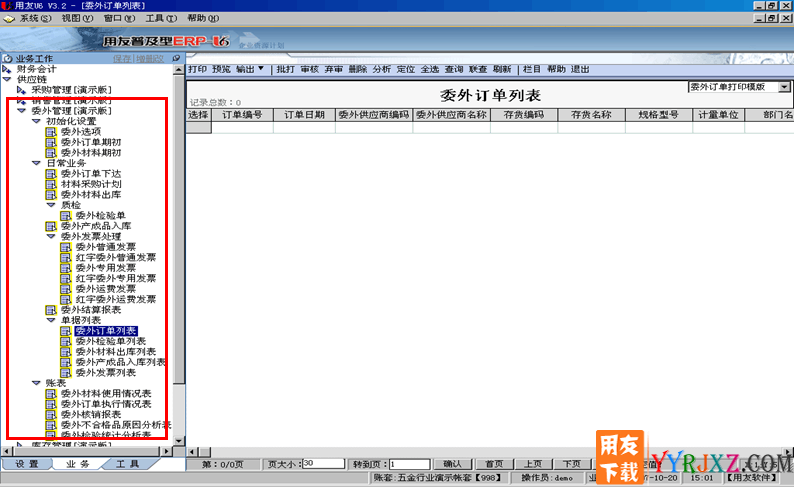Image resolution: width=794 pixels, height=487 pixels.
Task: Open the 工具(T) menu
Action: pos(161,18)
